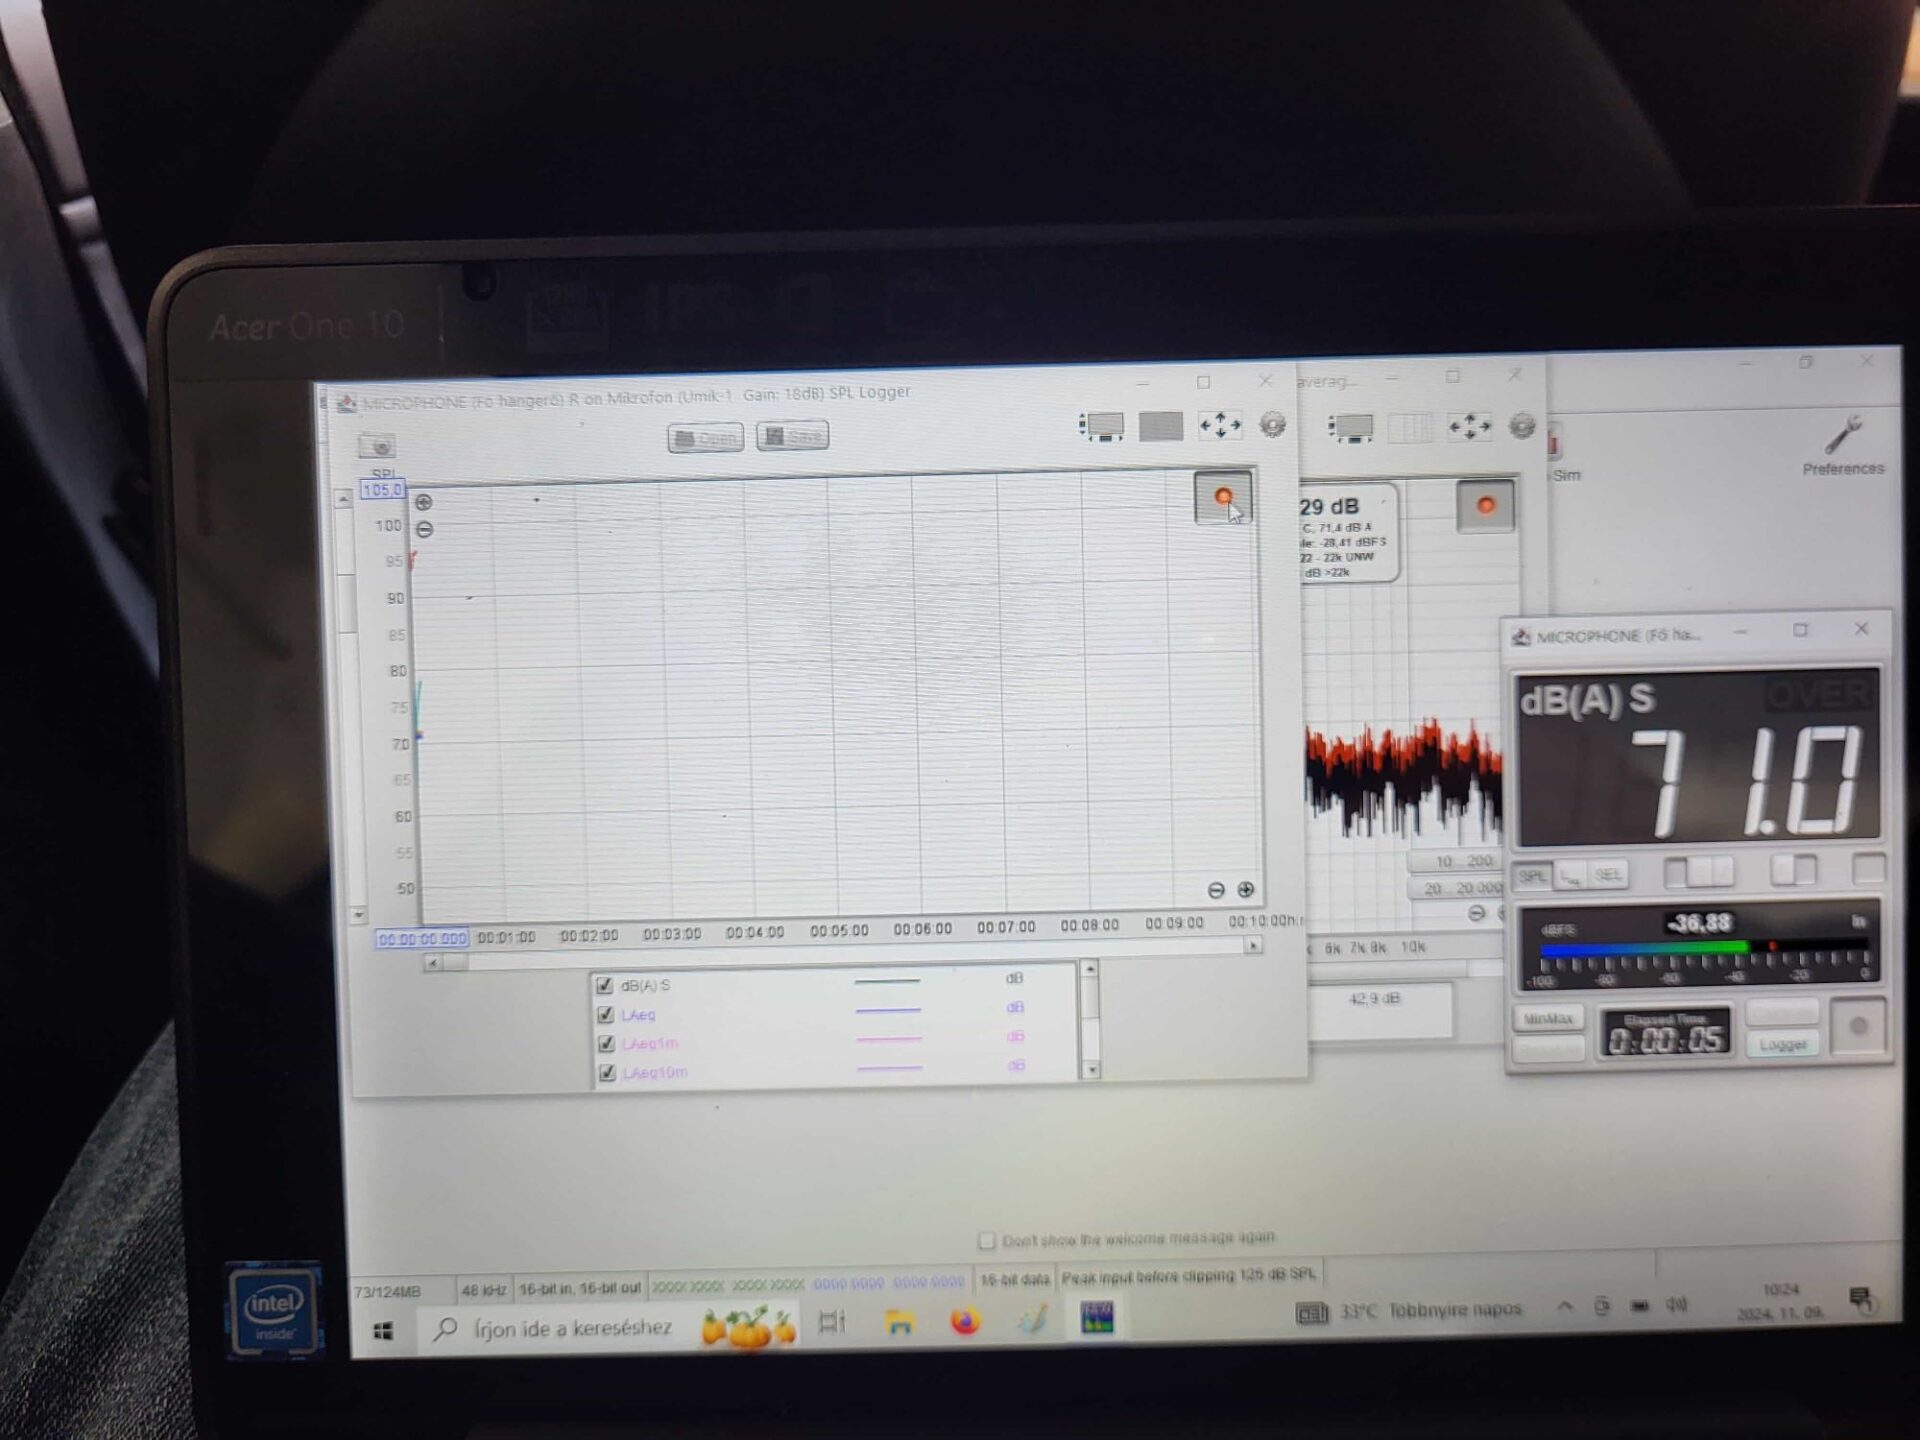This screenshot has height=1440, width=1920.
Task: Click the blank button above MinMax's neighbor, below MinMax
Action: (x=1549, y=1049)
